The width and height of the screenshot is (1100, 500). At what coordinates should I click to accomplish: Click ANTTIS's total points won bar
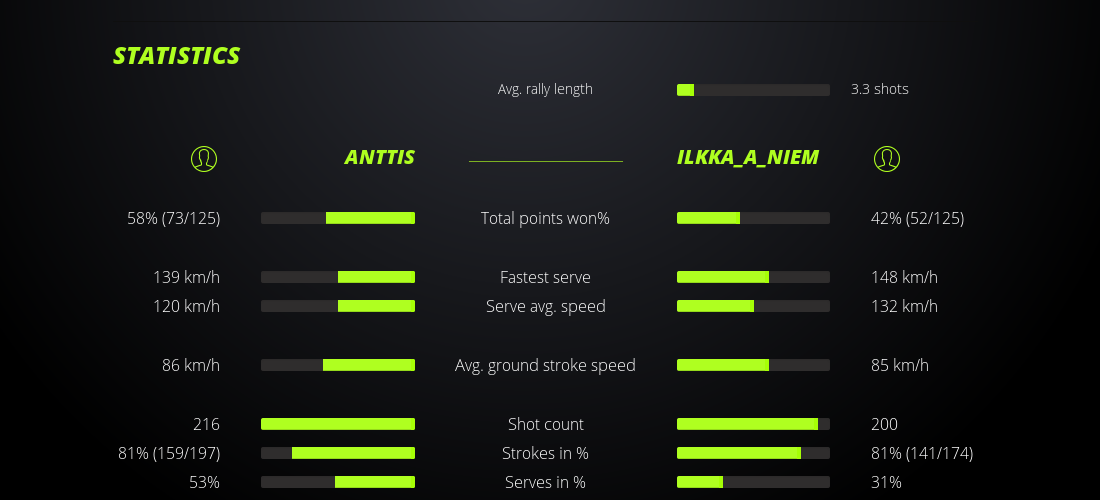[338, 218]
